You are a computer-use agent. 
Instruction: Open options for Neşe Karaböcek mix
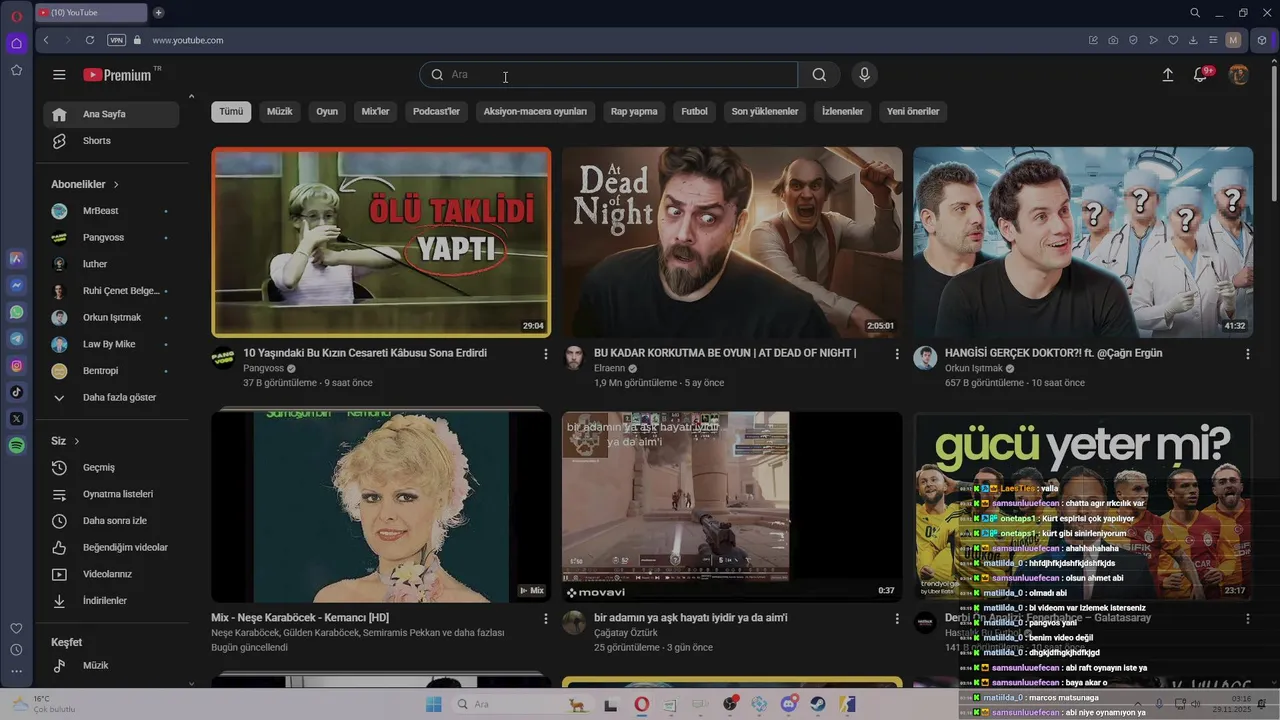[x=545, y=619]
